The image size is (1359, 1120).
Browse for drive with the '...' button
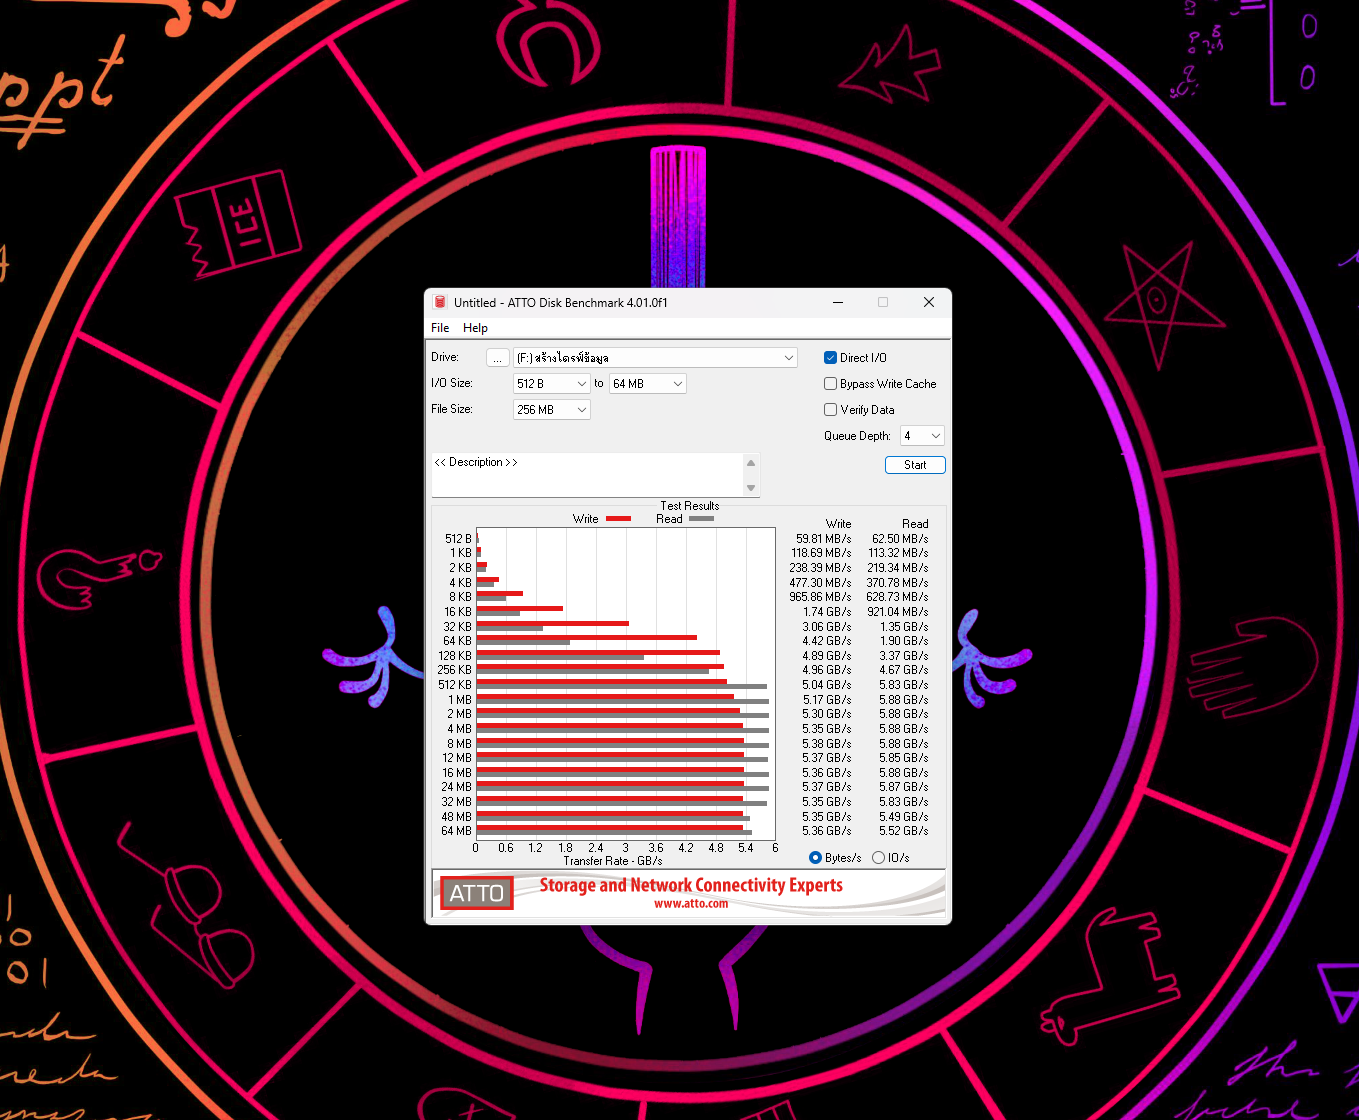pyautogui.click(x=498, y=358)
